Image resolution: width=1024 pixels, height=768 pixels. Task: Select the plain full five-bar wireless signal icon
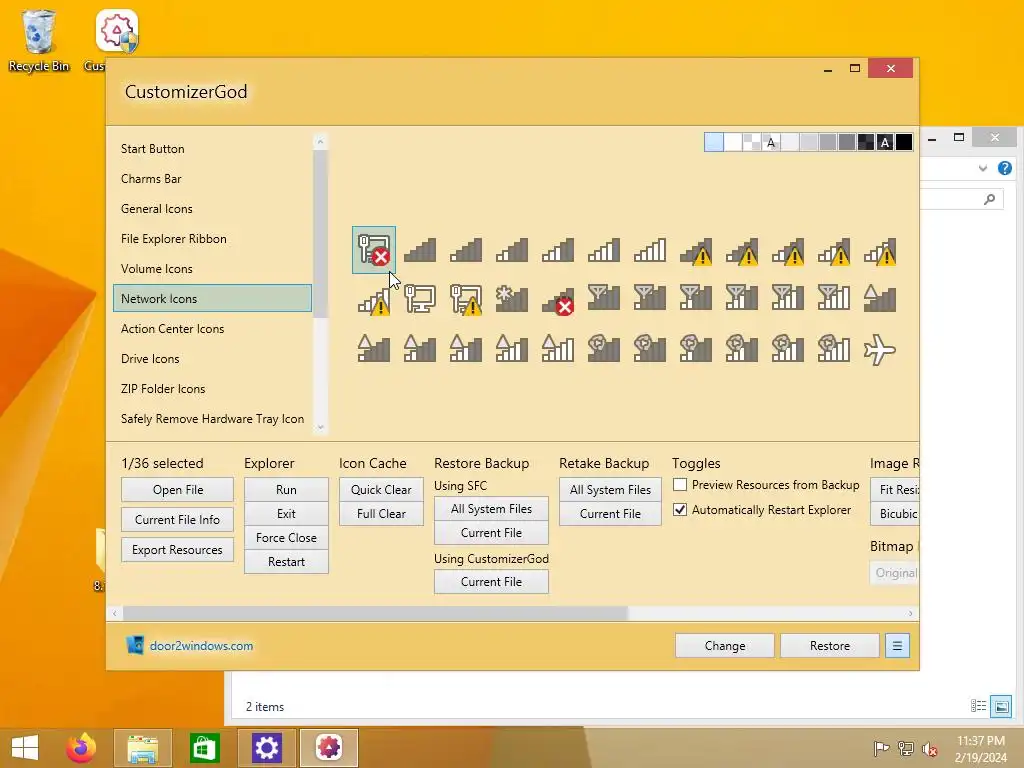(x=650, y=250)
